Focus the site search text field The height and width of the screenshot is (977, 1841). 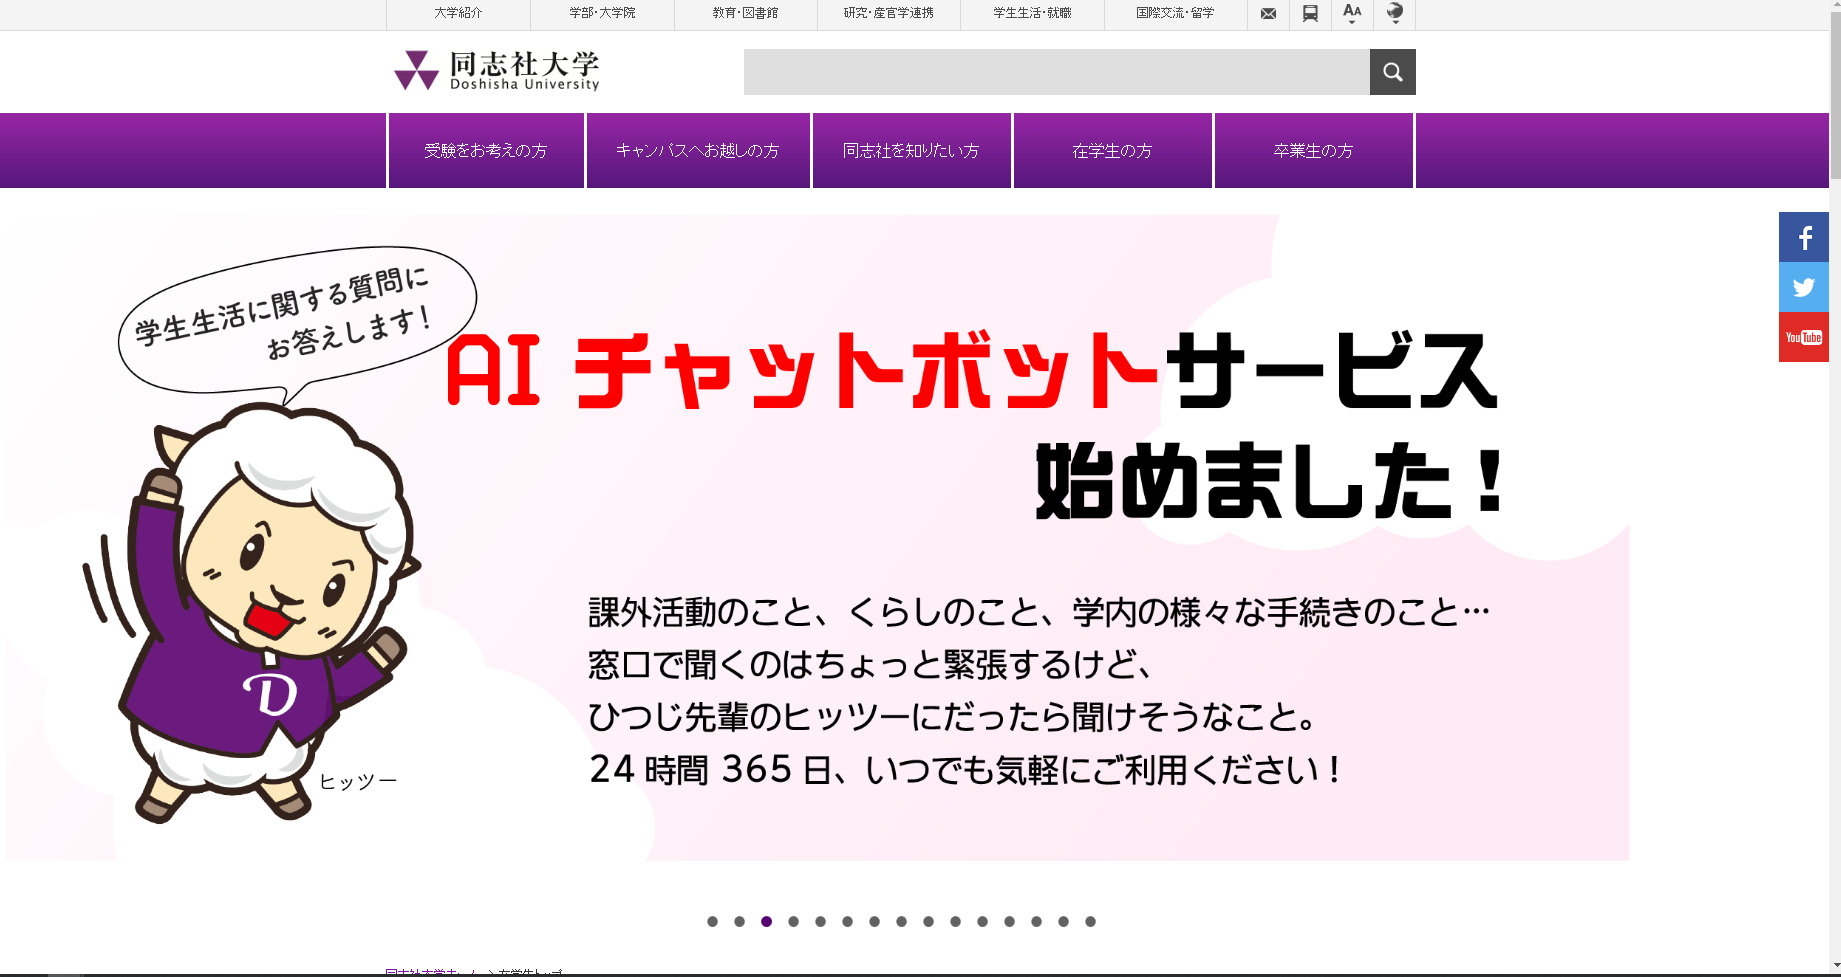pos(1057,72)
